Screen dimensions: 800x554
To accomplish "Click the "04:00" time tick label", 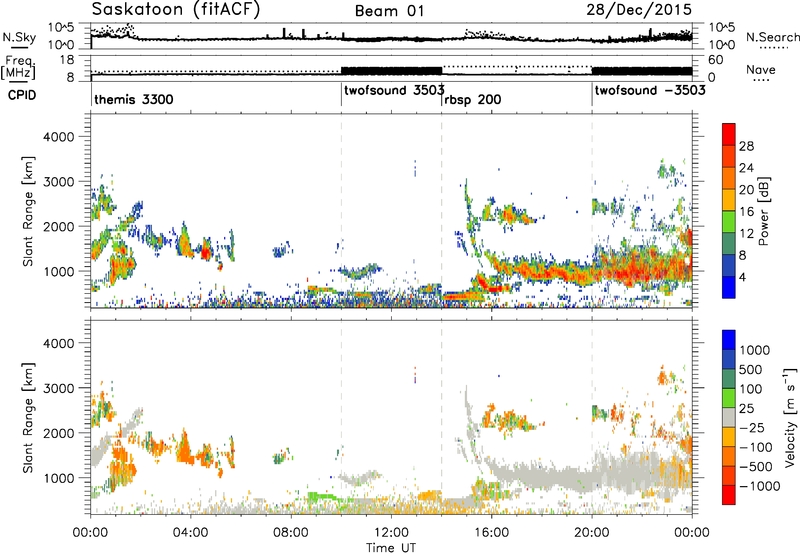I will point(190,533).
